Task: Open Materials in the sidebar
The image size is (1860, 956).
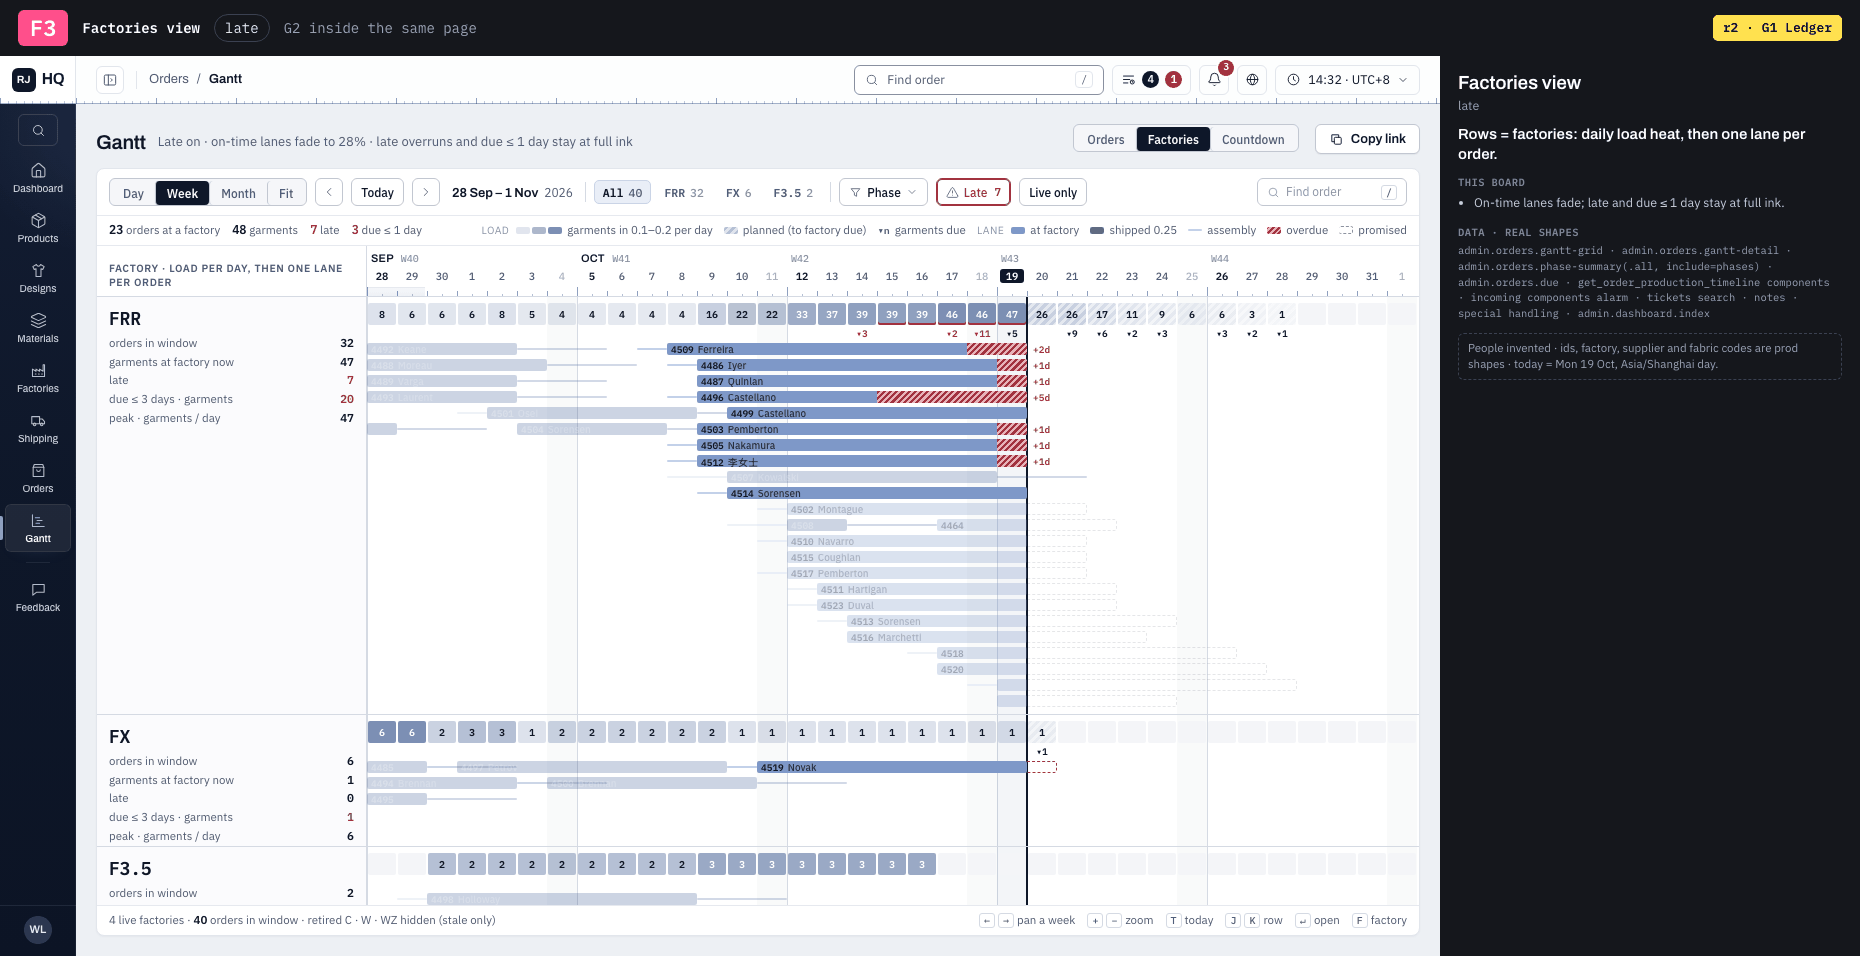Action: click(38, 328)
